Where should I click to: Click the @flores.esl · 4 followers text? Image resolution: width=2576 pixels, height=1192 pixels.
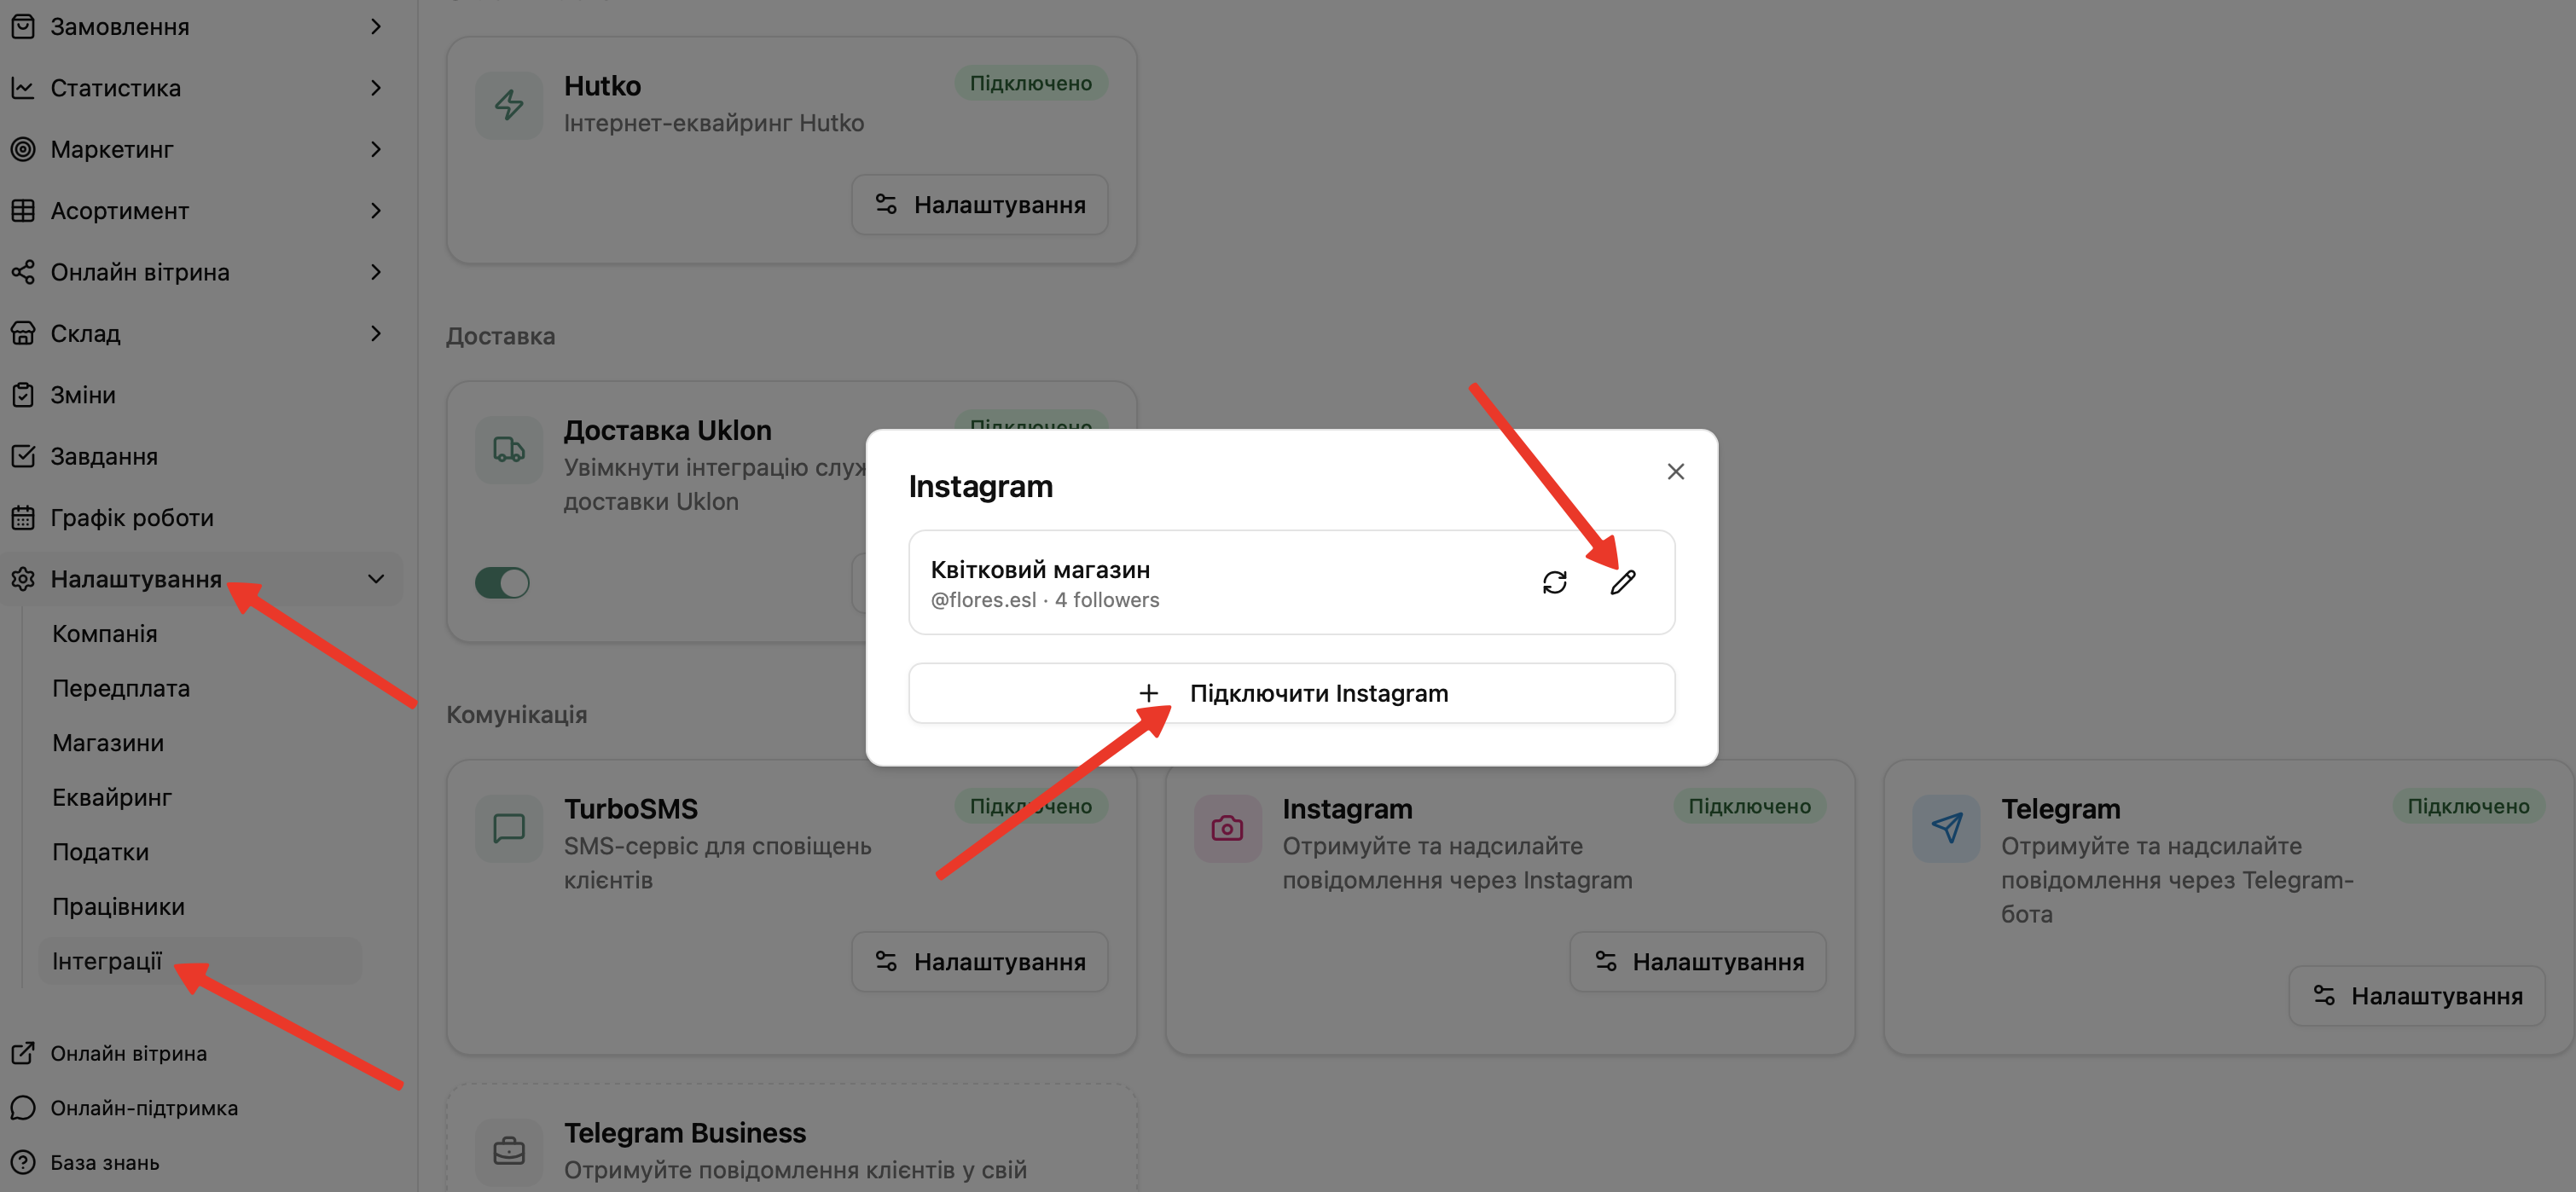[x=1045, y=600]
